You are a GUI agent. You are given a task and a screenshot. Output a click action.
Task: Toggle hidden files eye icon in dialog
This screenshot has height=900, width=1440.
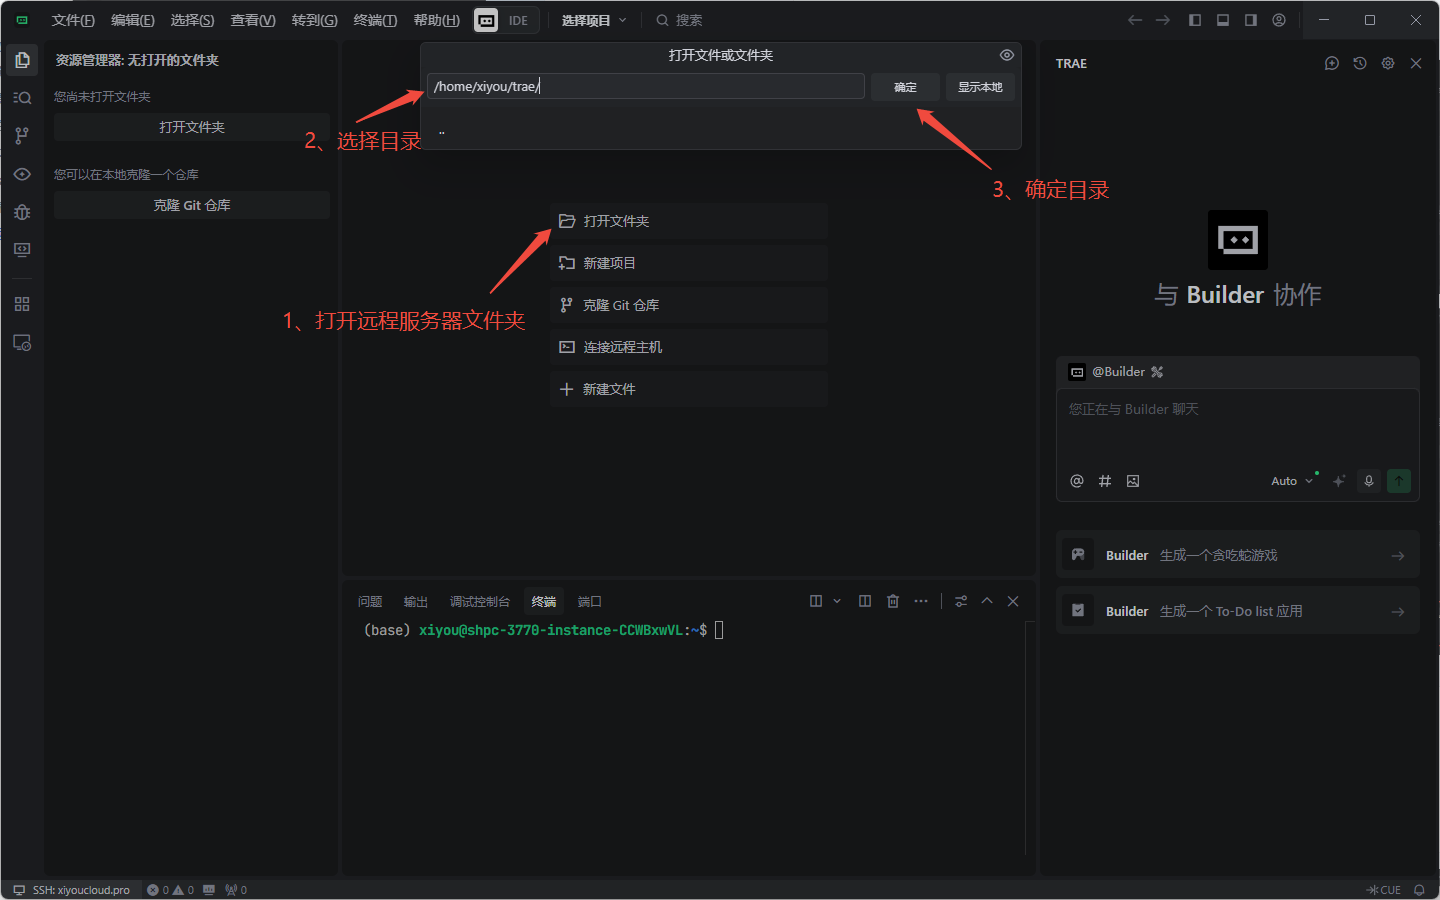point(1007,55)
